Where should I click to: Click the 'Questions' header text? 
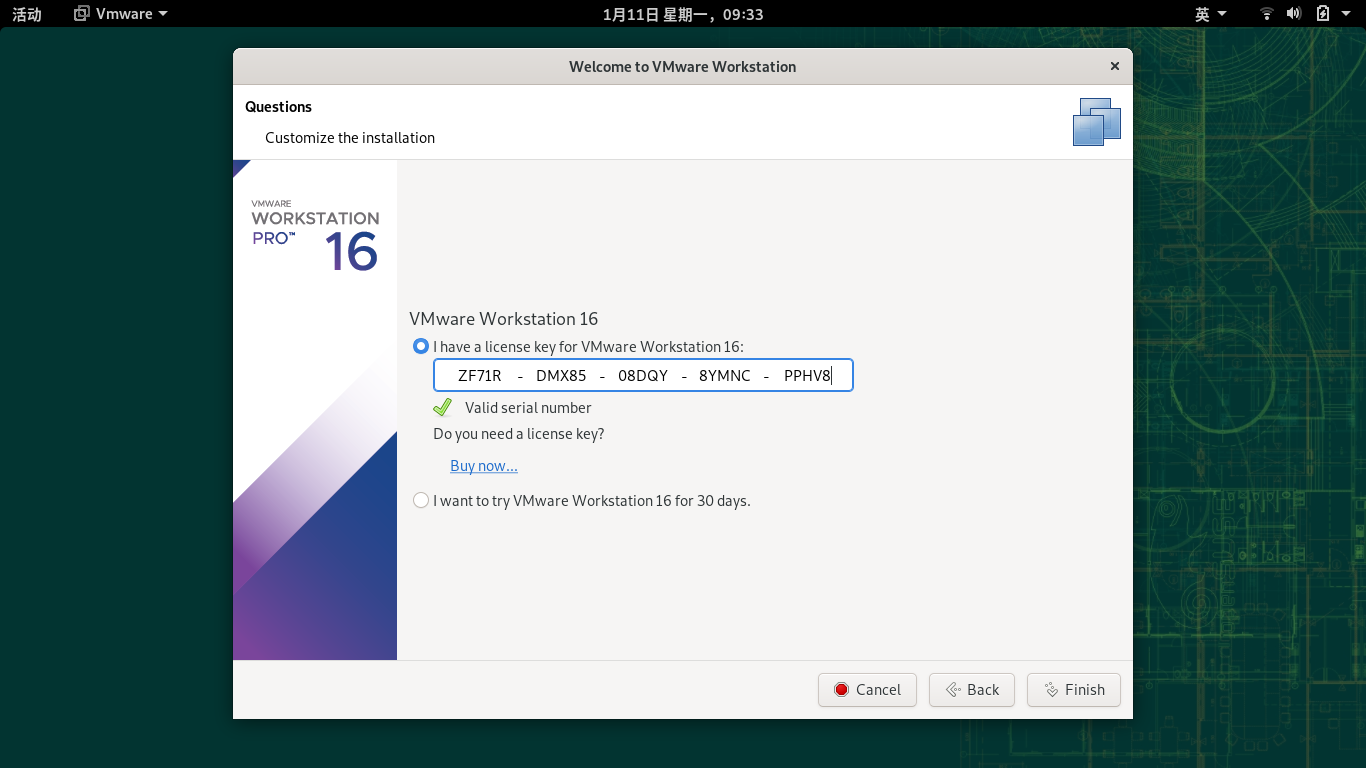(278, 107)
